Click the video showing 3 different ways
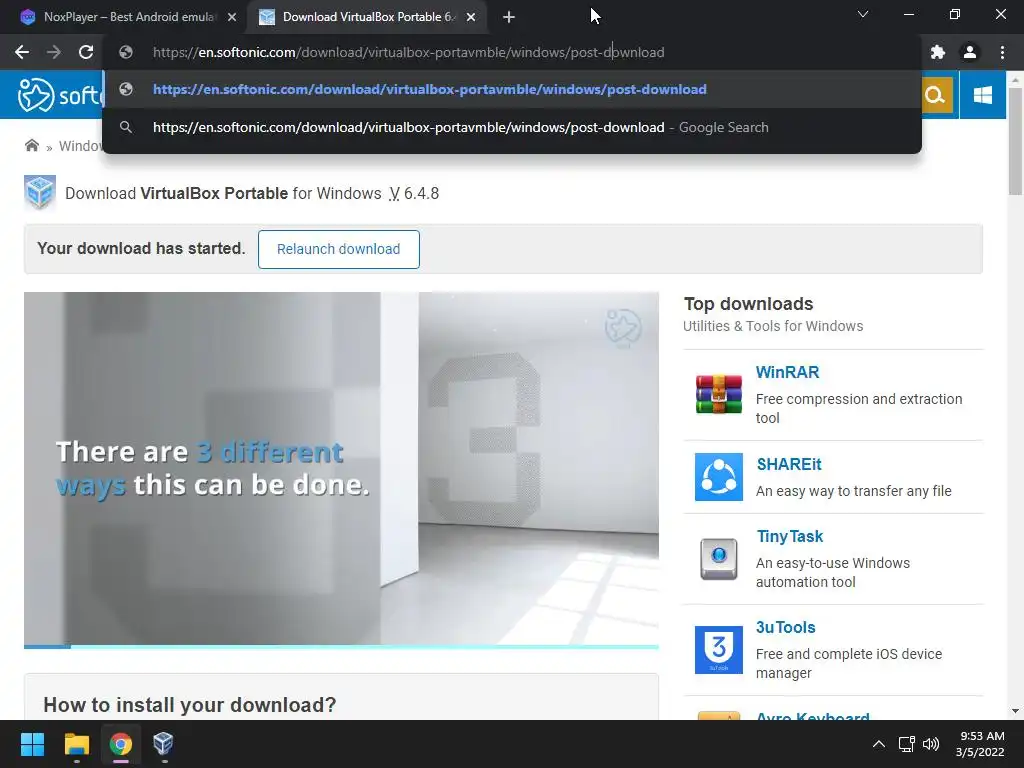This screenshot has height=768, width=1024. tap(341, 468)
